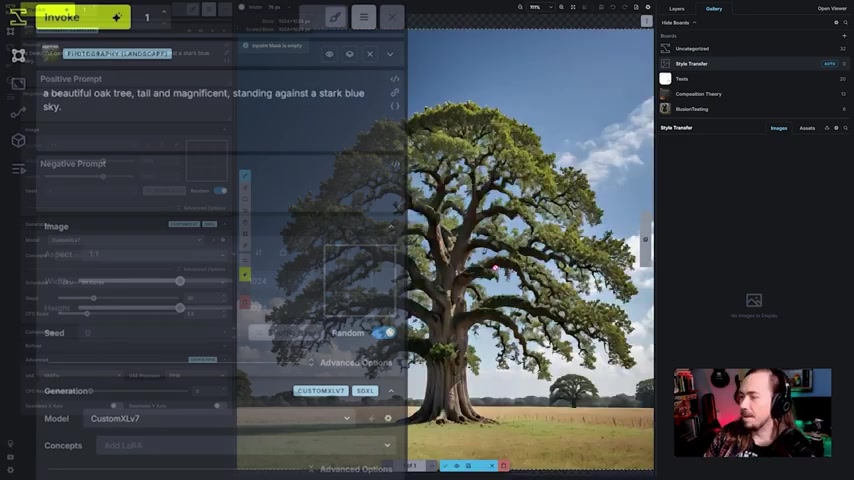The width and height of the screenshot is (854, 480).
Task: Select the Composition Theory board
Action: coord(754,94)
